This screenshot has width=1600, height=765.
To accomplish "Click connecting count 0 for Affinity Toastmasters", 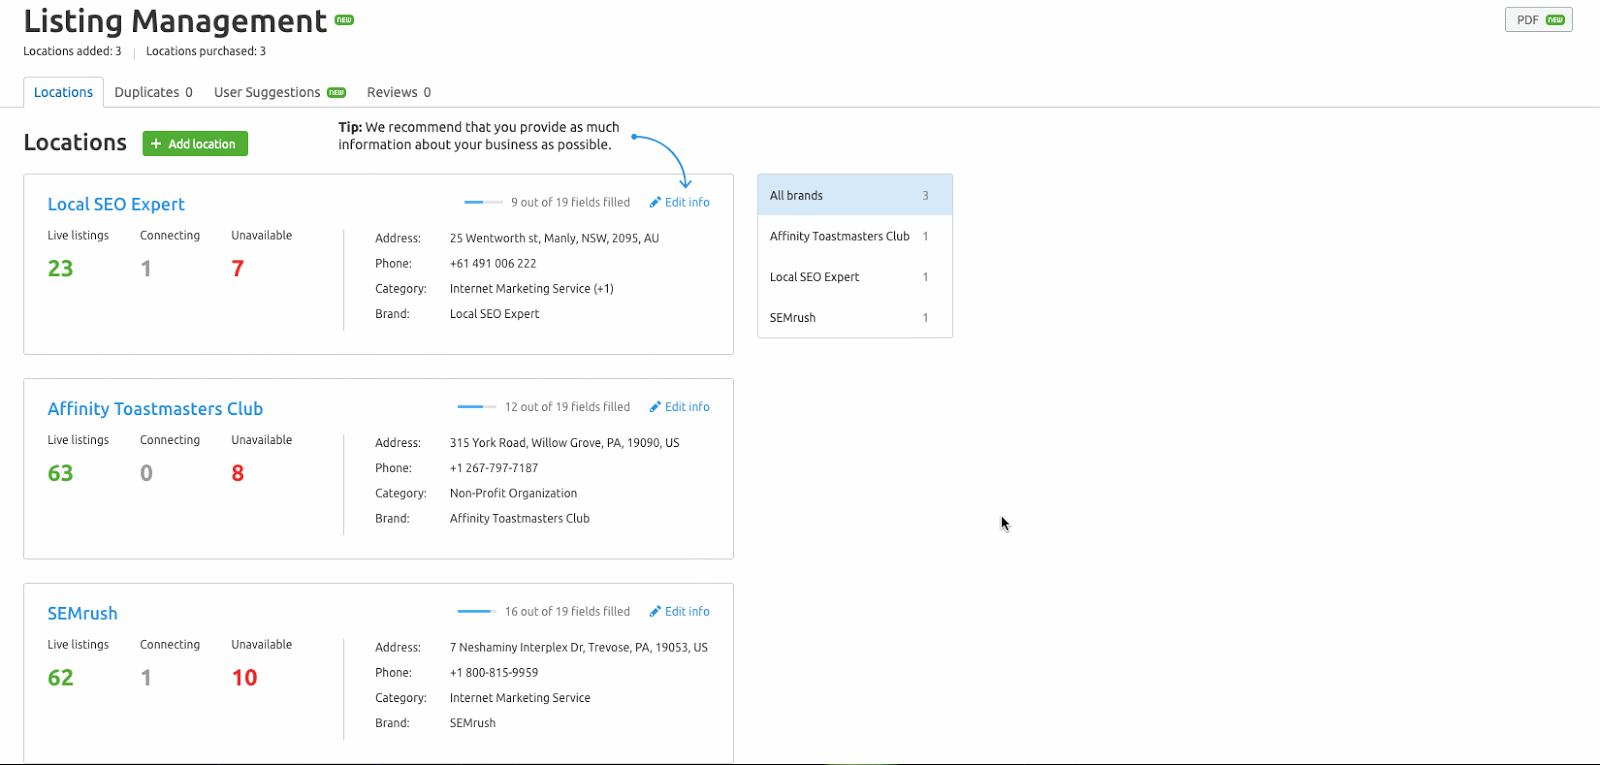I will (x=146, y=473).
